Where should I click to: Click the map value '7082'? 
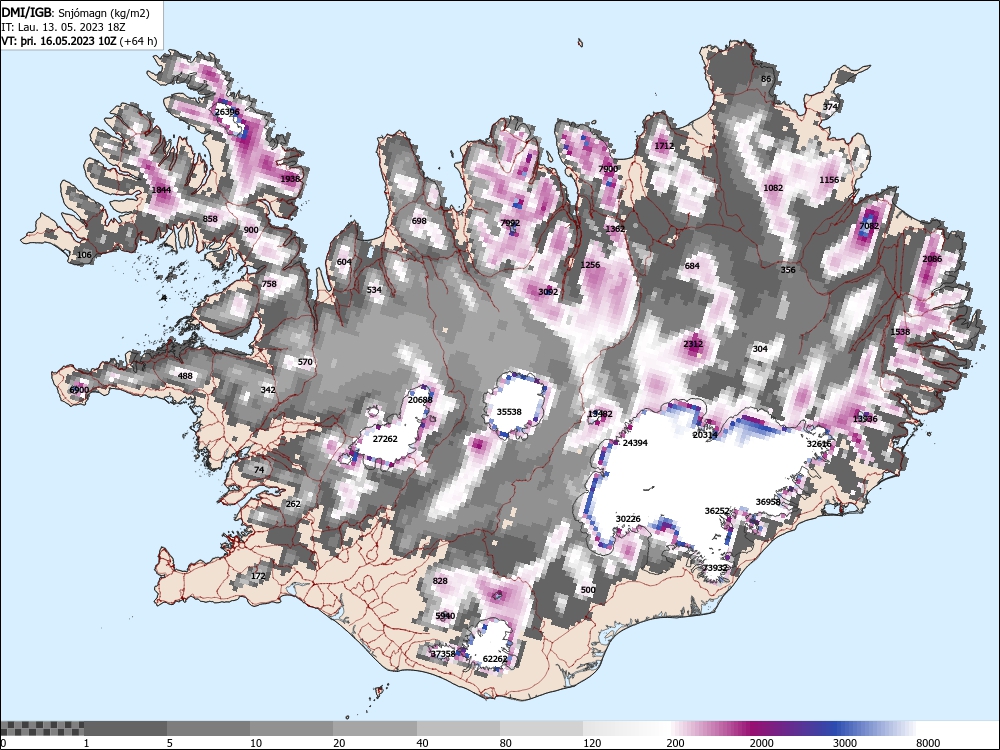click(x=869, y=226)
